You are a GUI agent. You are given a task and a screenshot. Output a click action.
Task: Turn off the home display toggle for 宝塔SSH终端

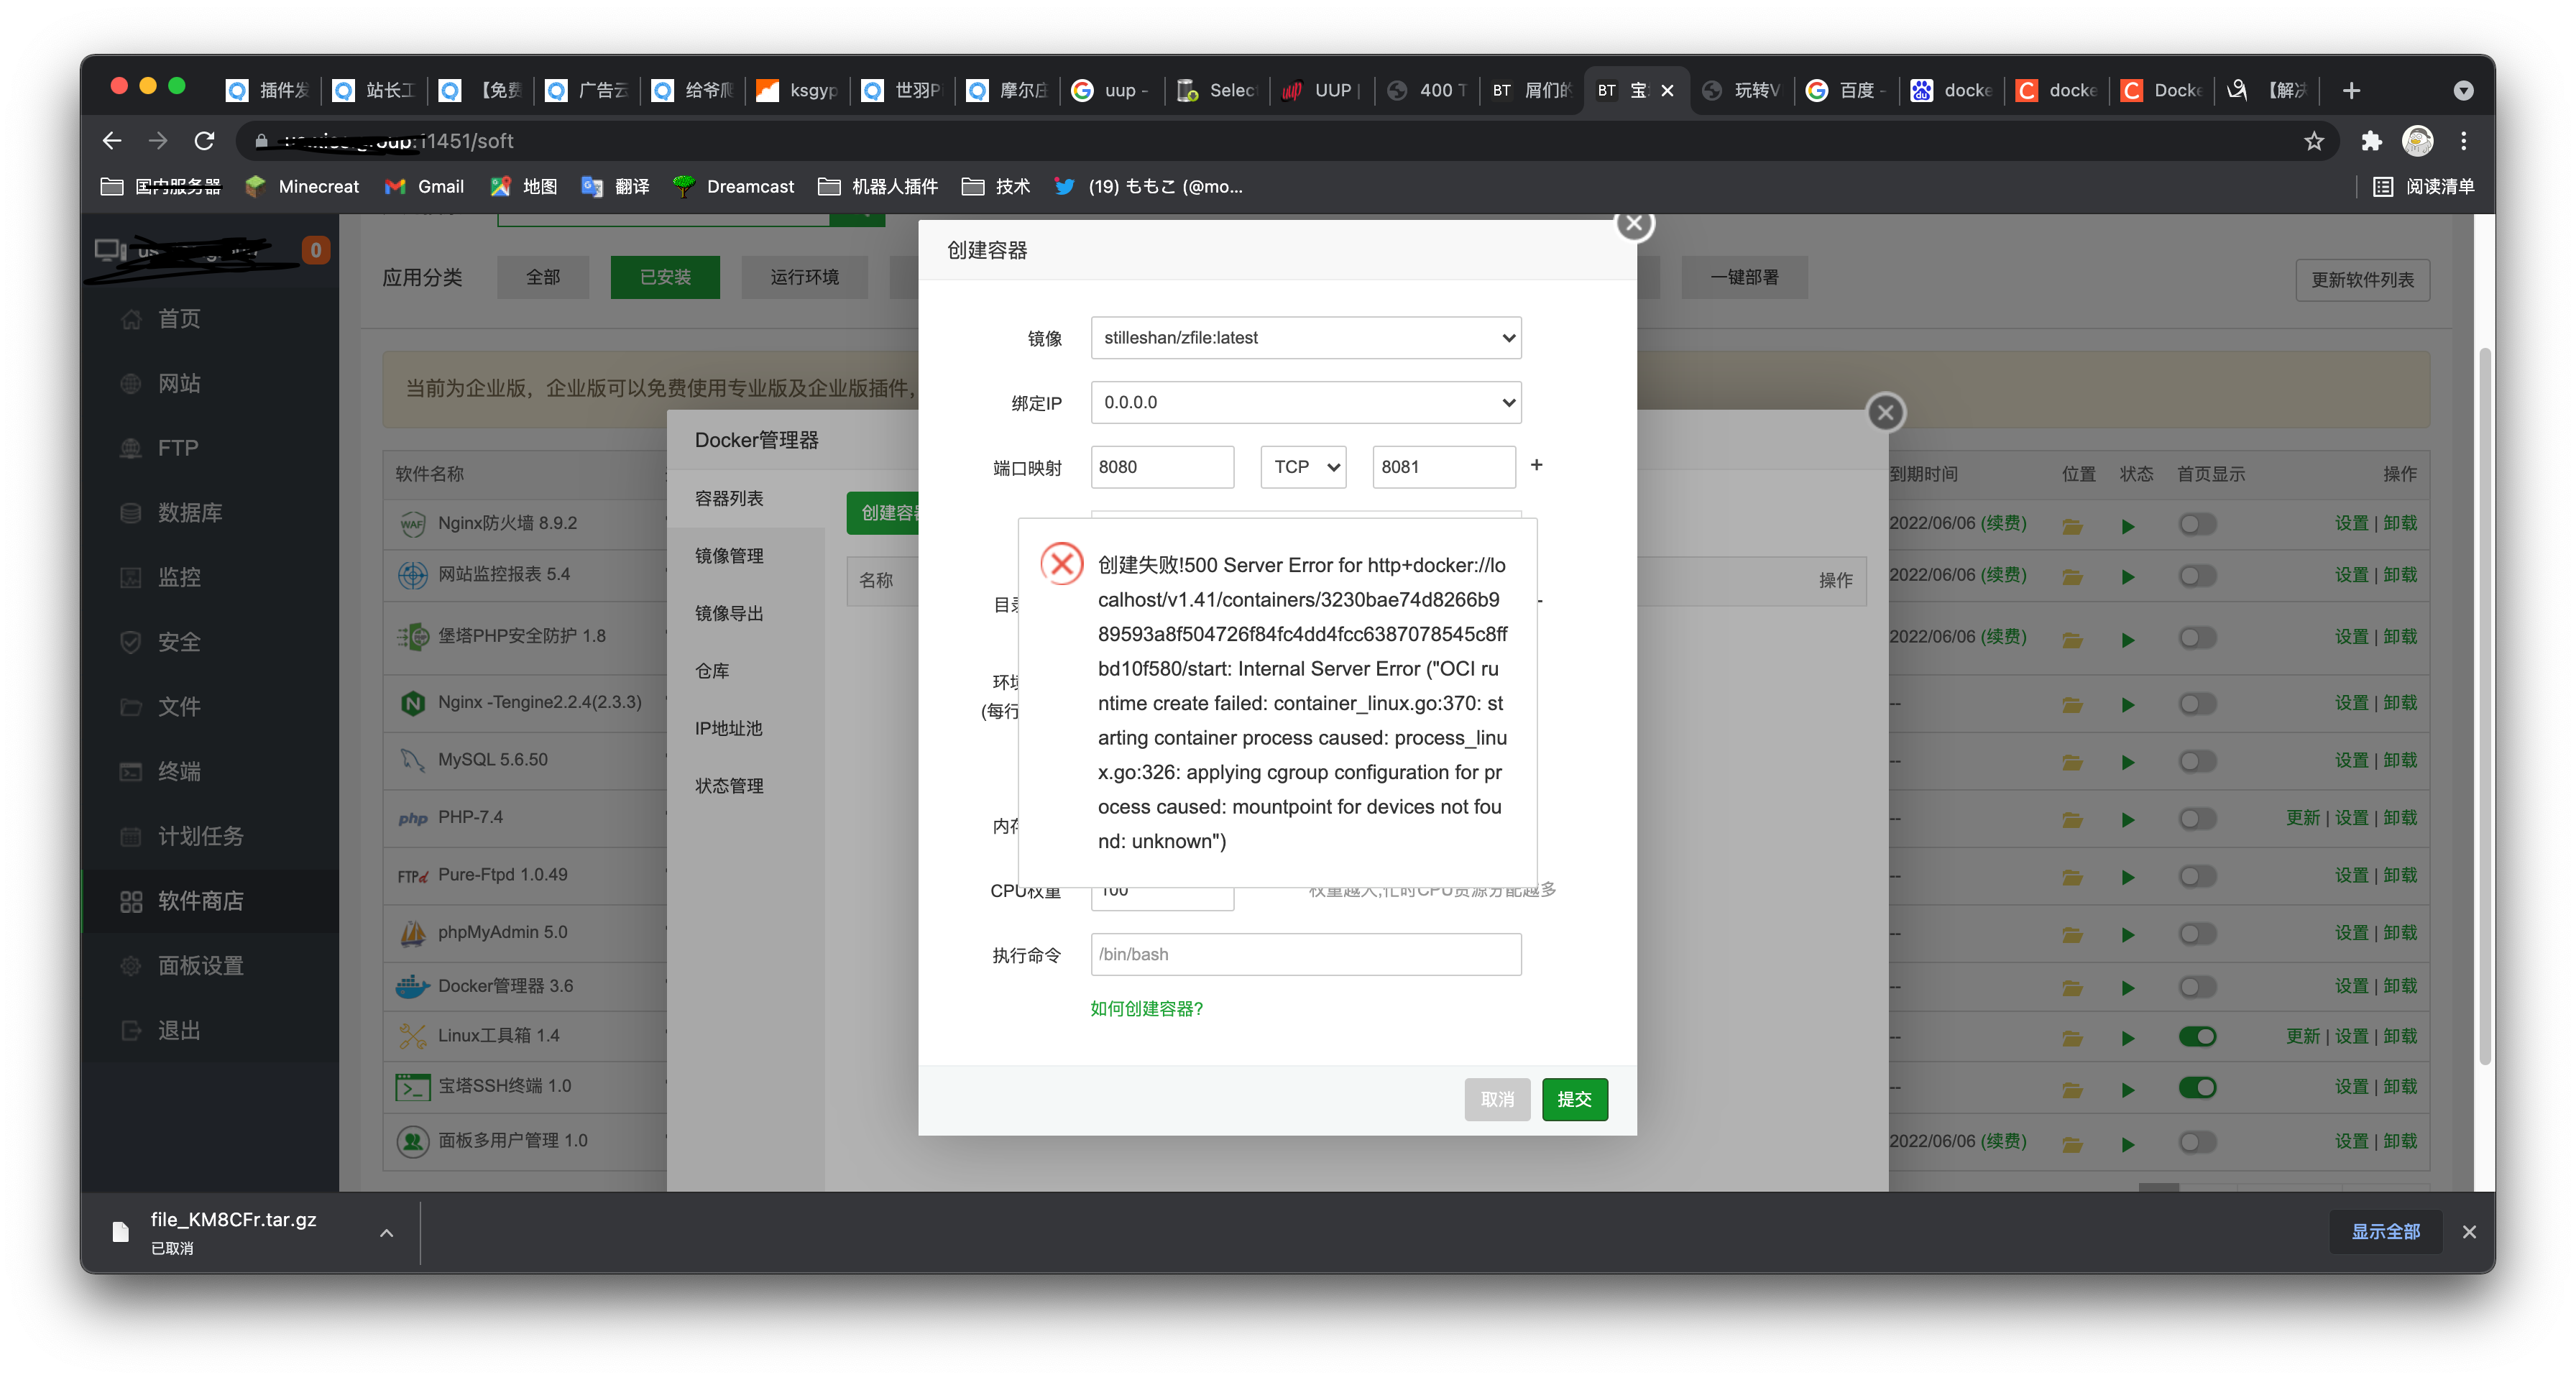[x=2197, y=1087]
